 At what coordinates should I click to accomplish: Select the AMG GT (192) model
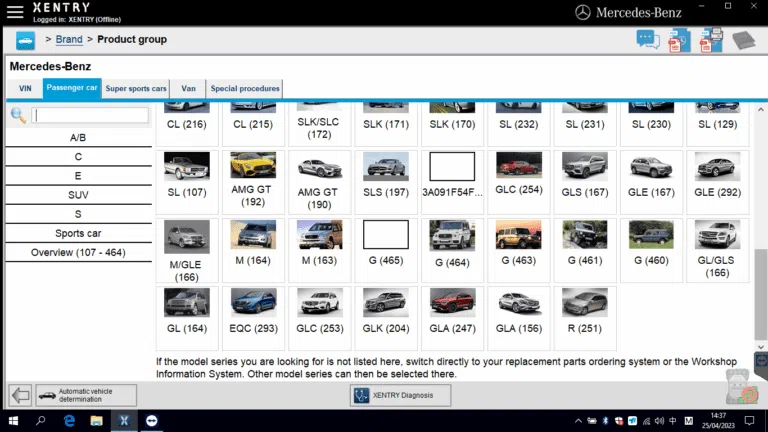pos(253,182)
